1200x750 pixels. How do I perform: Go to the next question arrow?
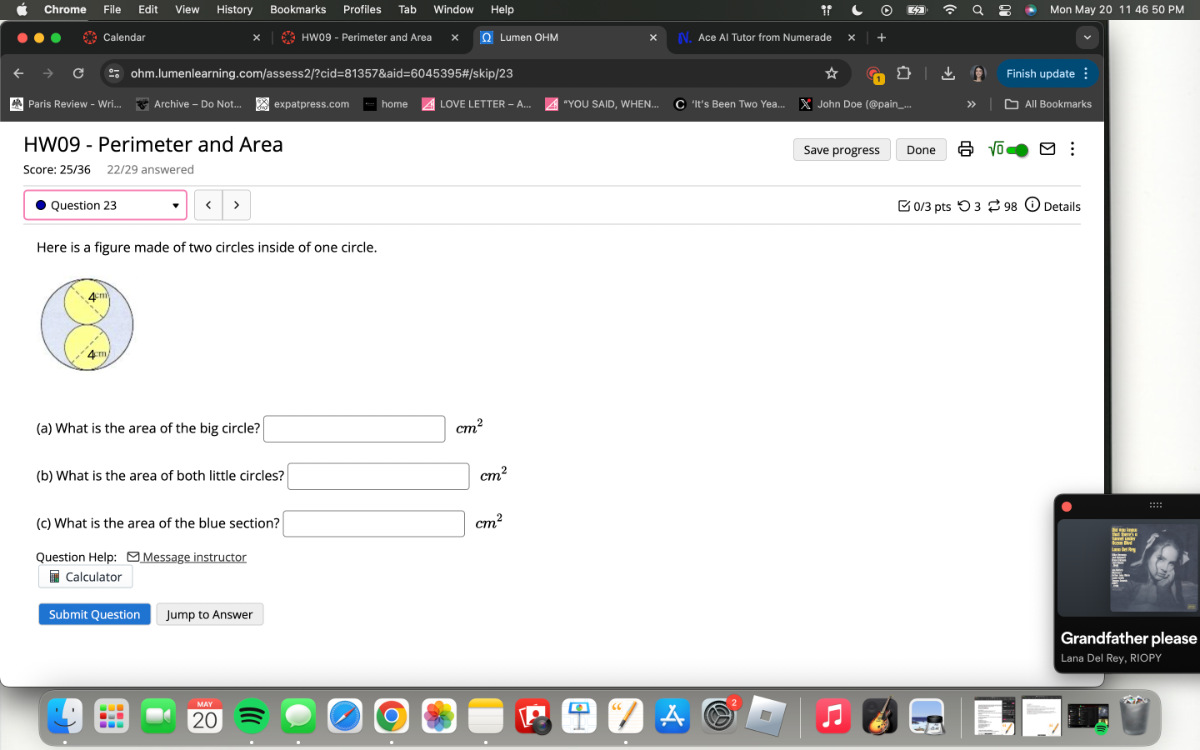(236, 205)
